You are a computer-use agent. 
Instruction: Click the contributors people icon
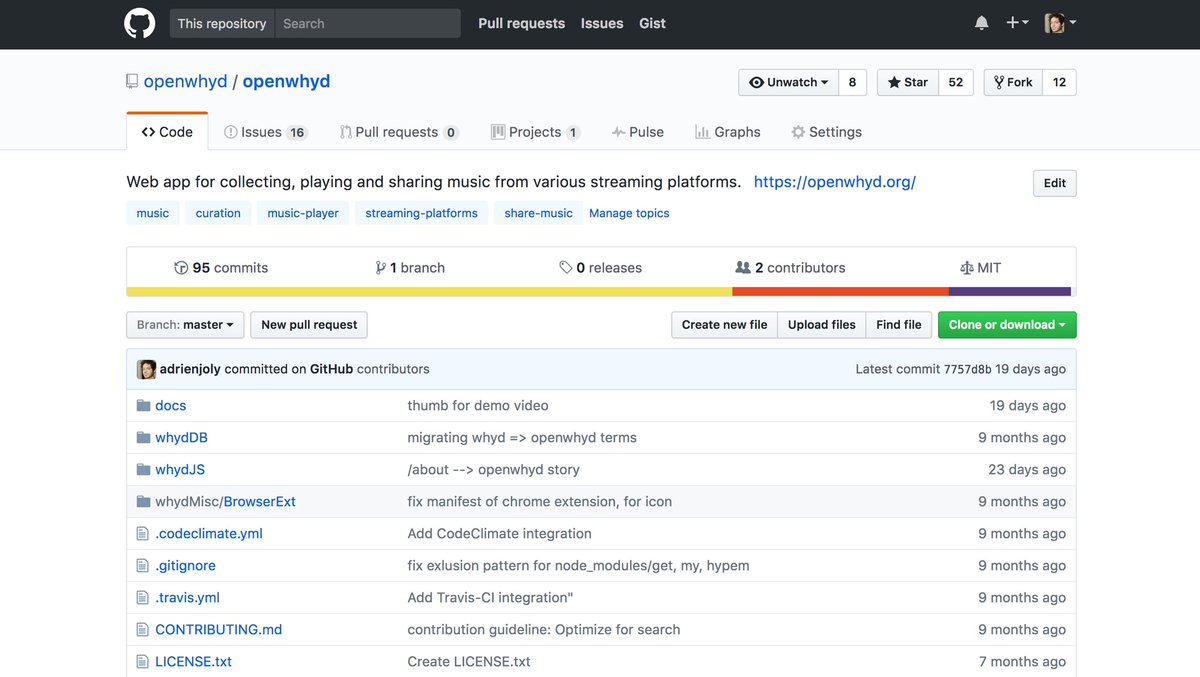pos(742,267)
